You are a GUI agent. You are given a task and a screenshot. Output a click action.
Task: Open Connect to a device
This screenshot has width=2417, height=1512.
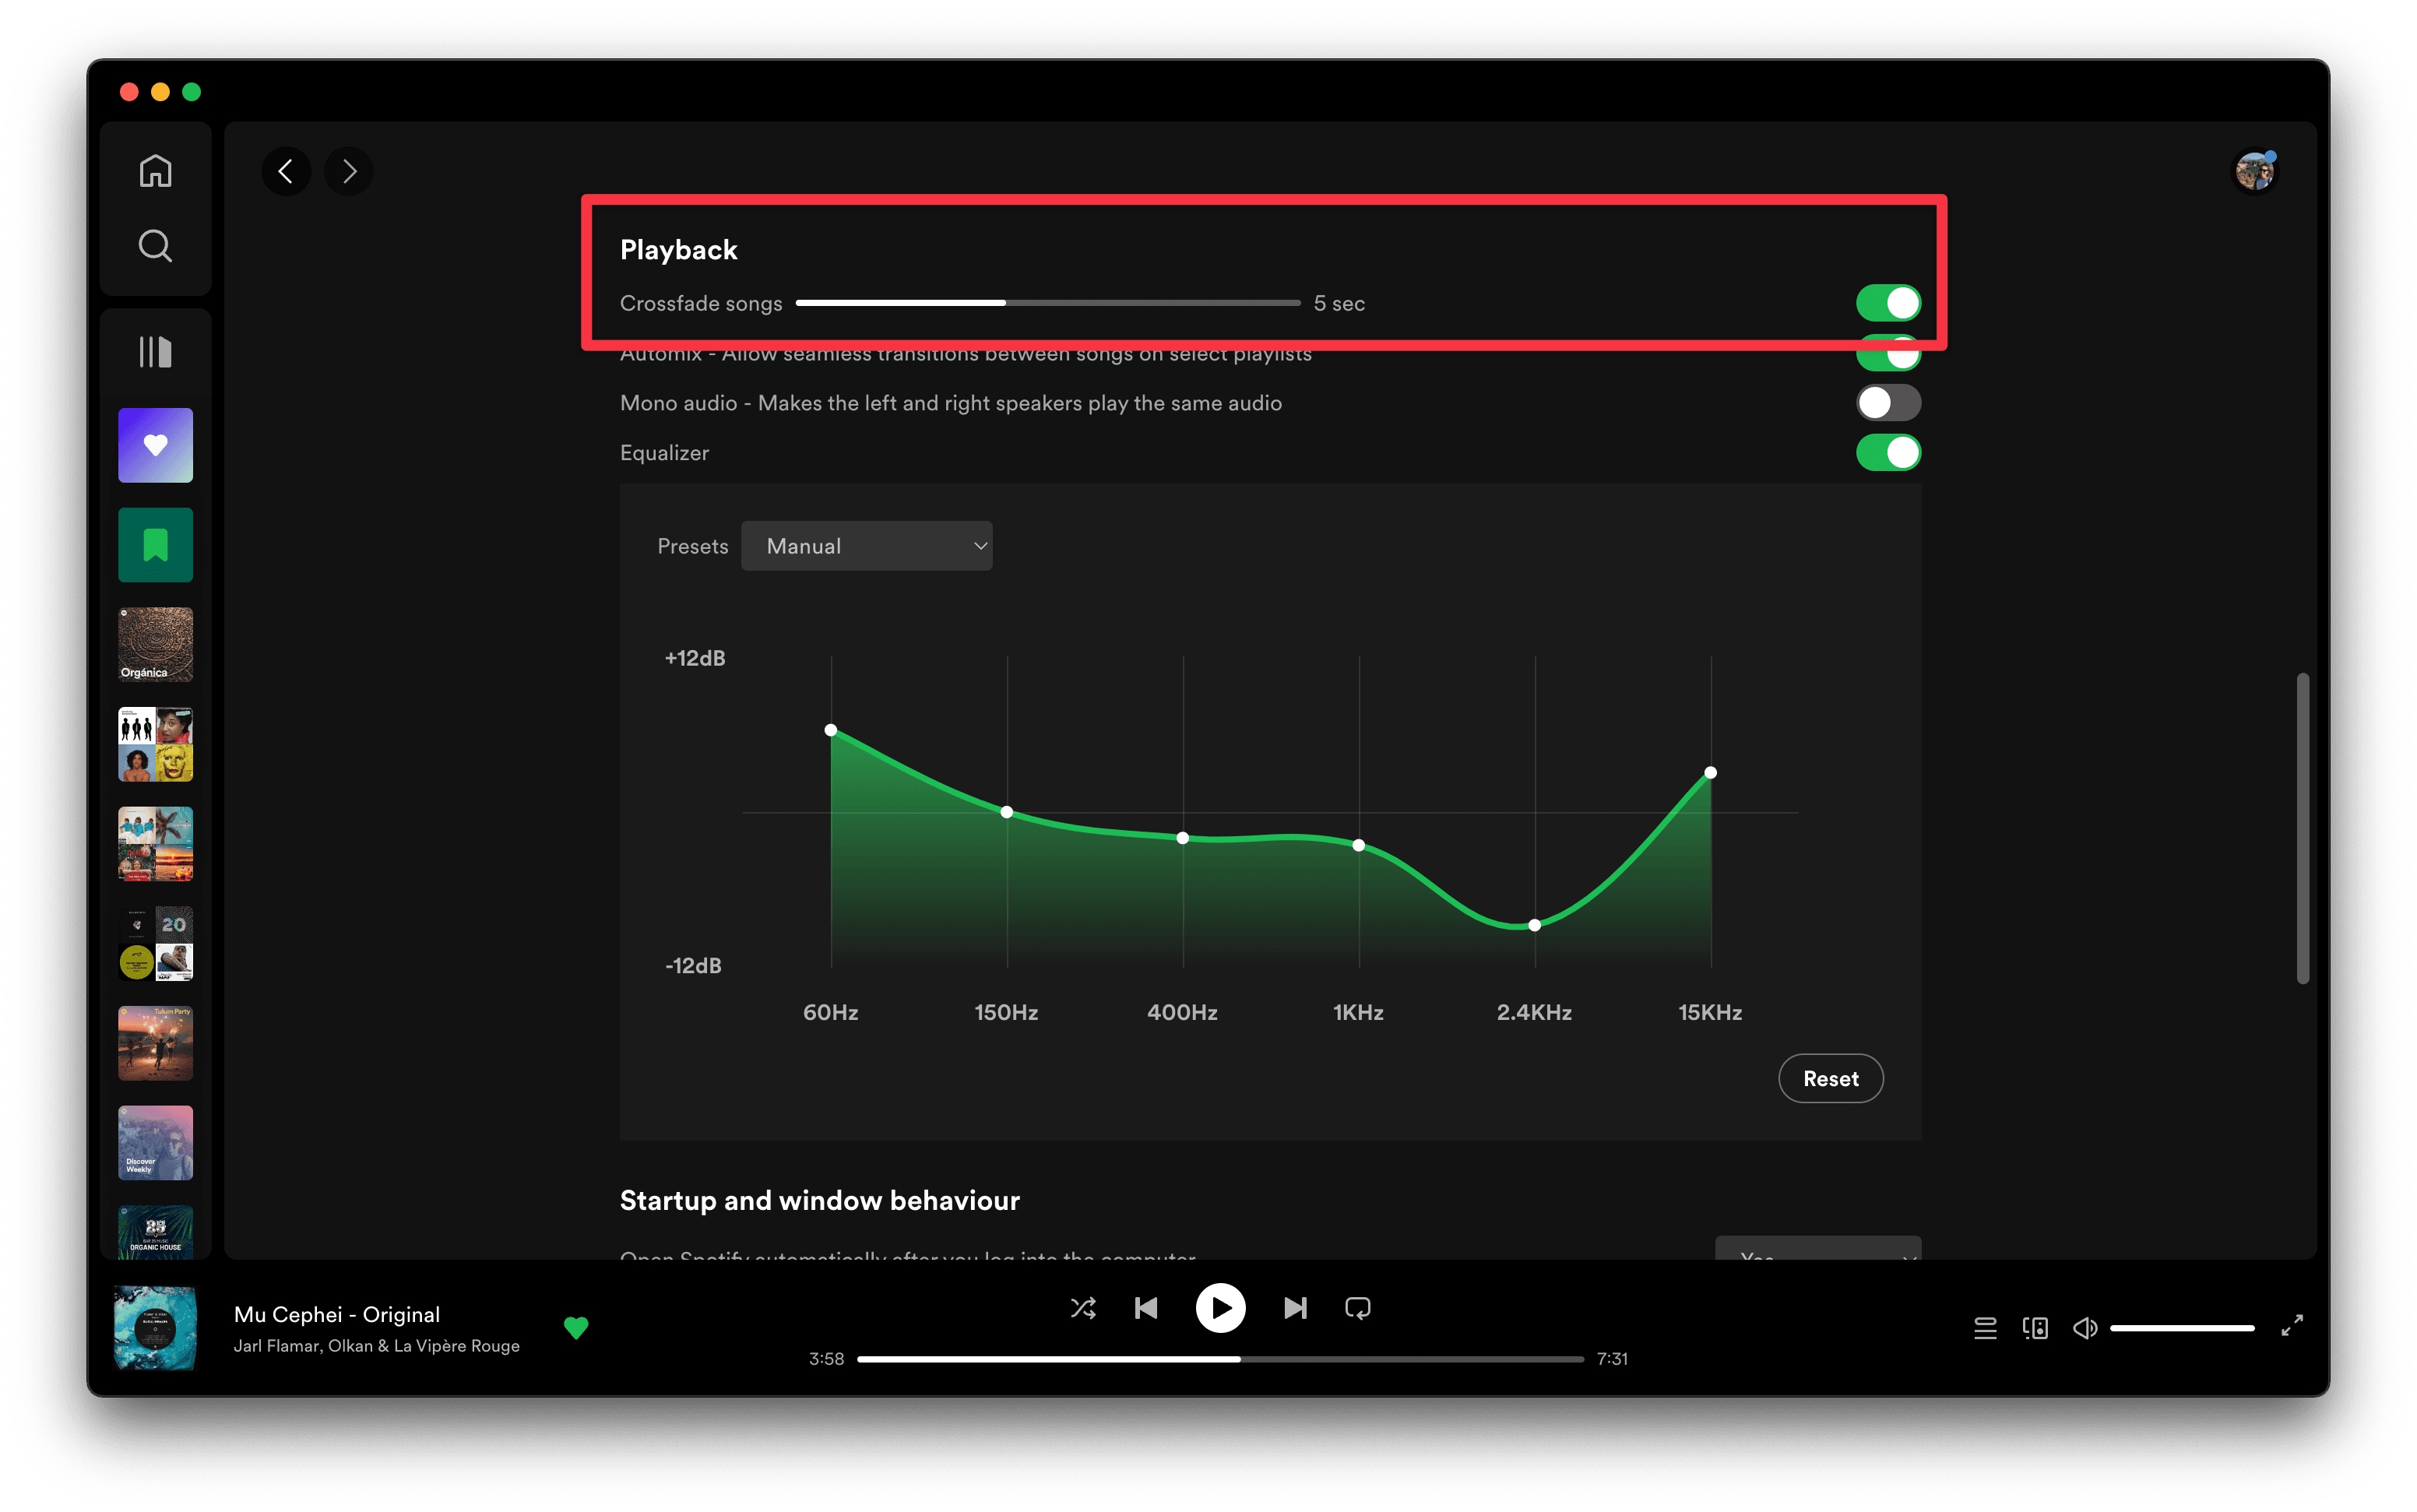tap(2035, 1328)
